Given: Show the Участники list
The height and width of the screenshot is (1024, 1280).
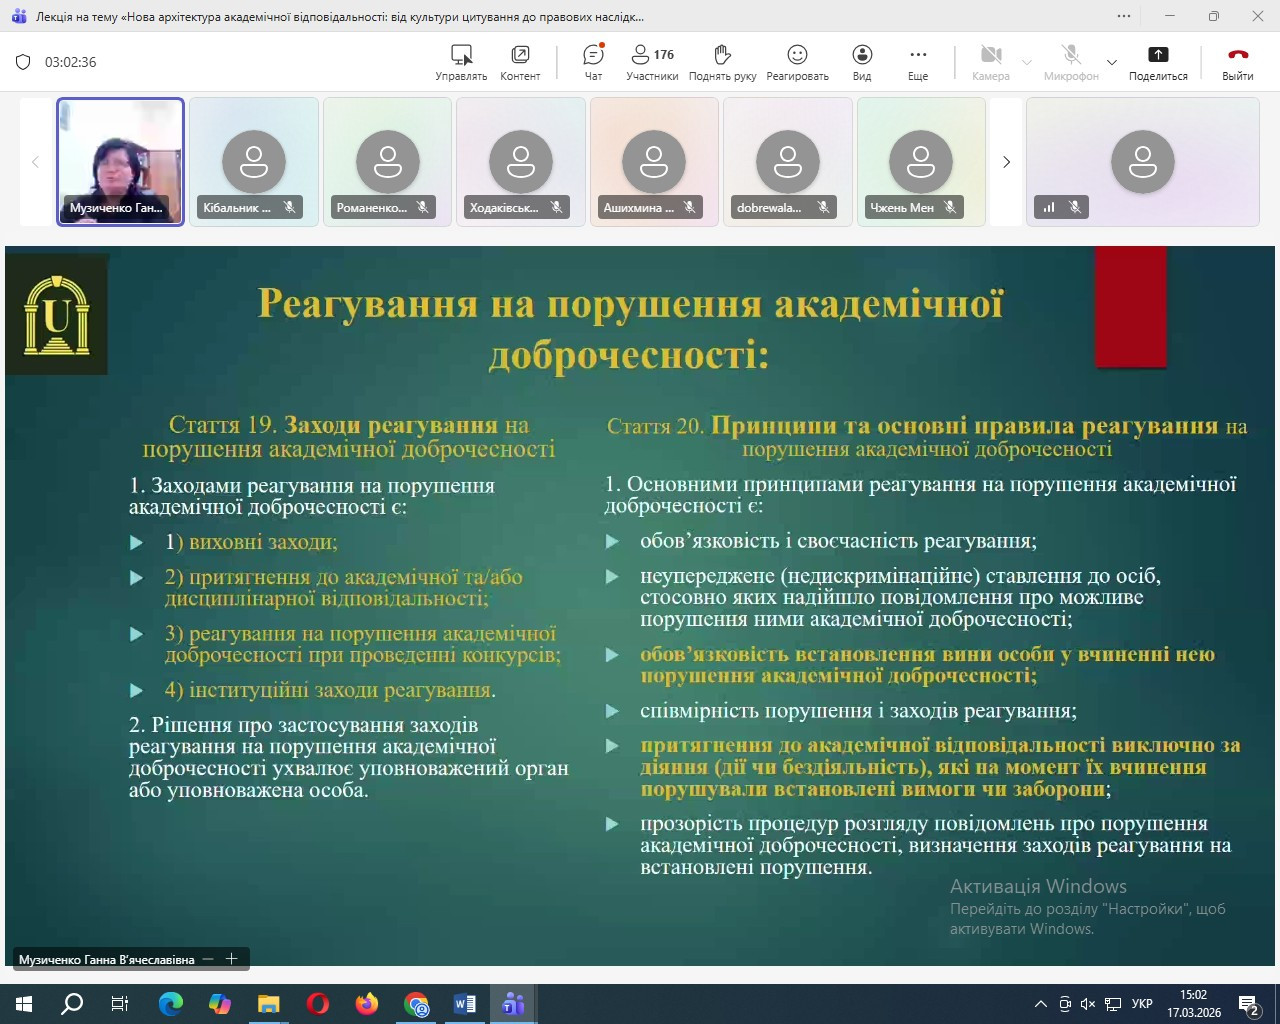Looking at the screenshot, I should (x=652, y=61).
